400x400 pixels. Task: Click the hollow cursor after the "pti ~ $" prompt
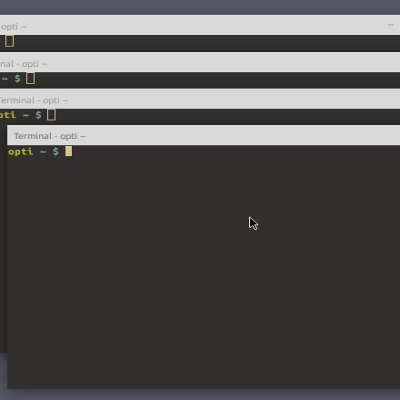coord(51,115)
